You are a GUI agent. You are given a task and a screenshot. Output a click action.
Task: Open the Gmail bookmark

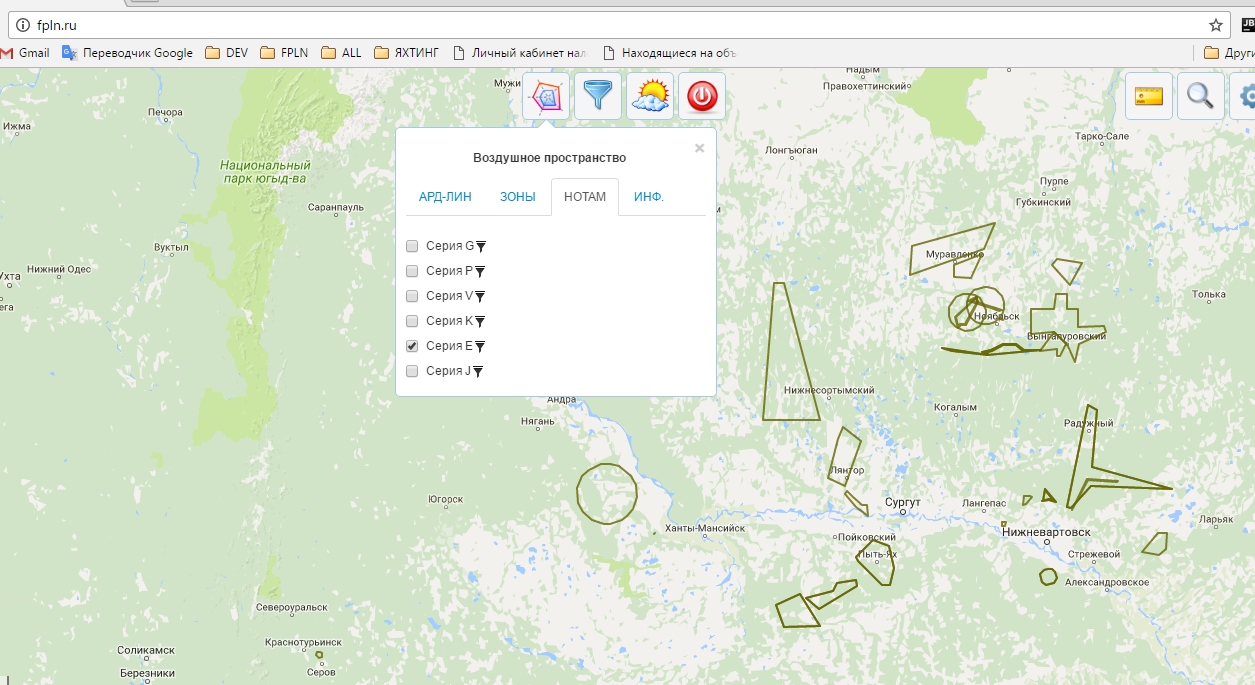point(25,53)
